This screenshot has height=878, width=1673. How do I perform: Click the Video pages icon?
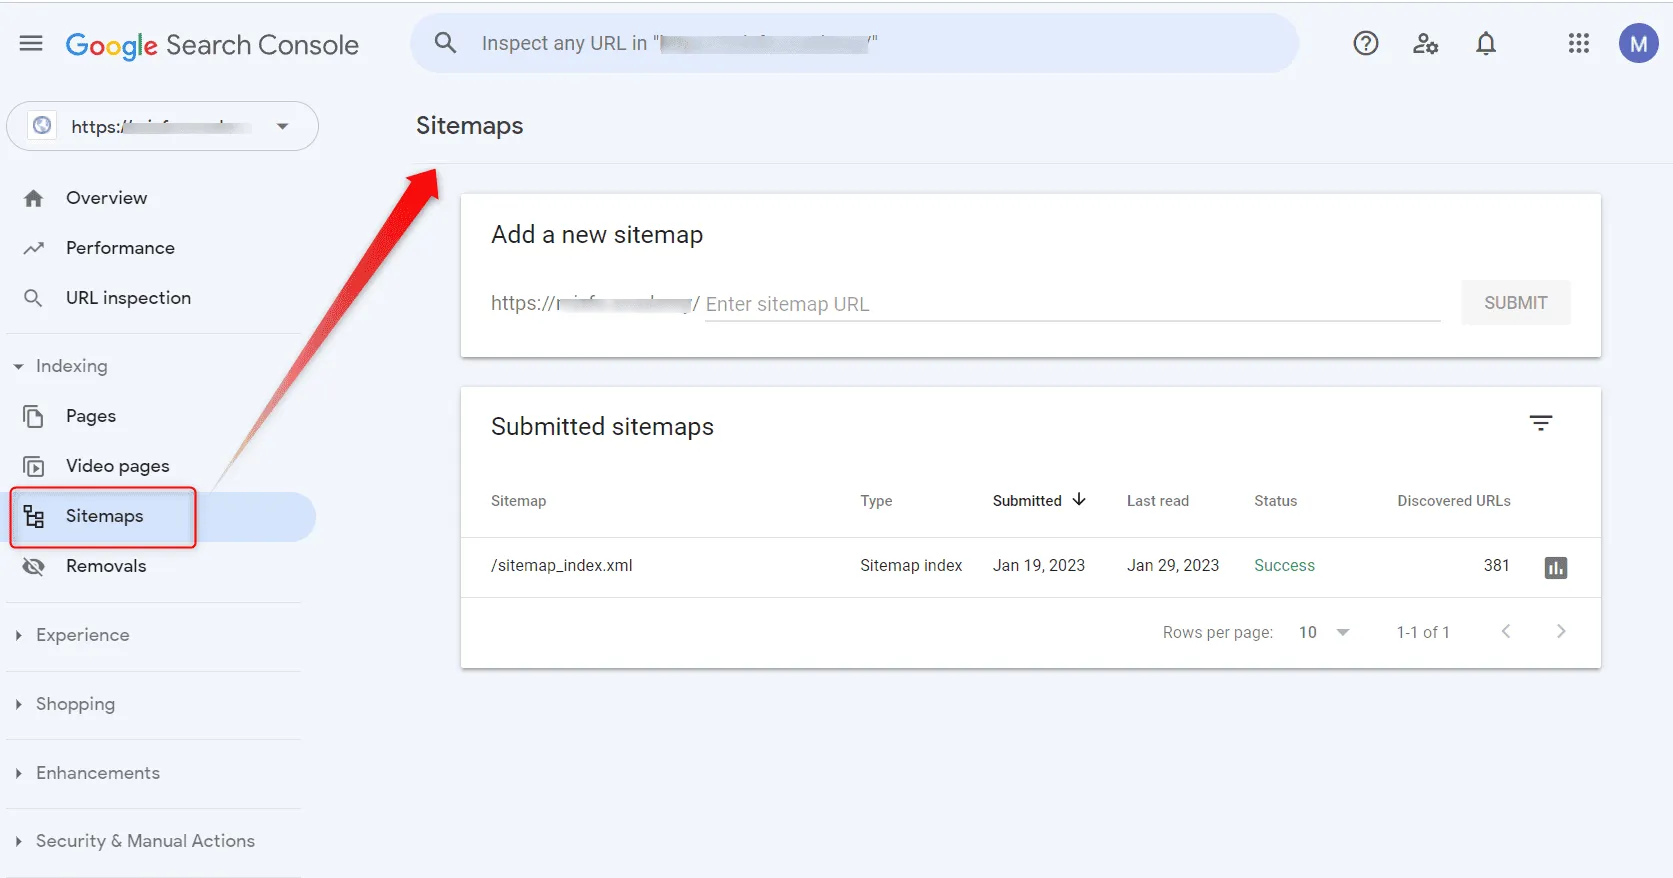pyautogui.click(x=34, y=466)
